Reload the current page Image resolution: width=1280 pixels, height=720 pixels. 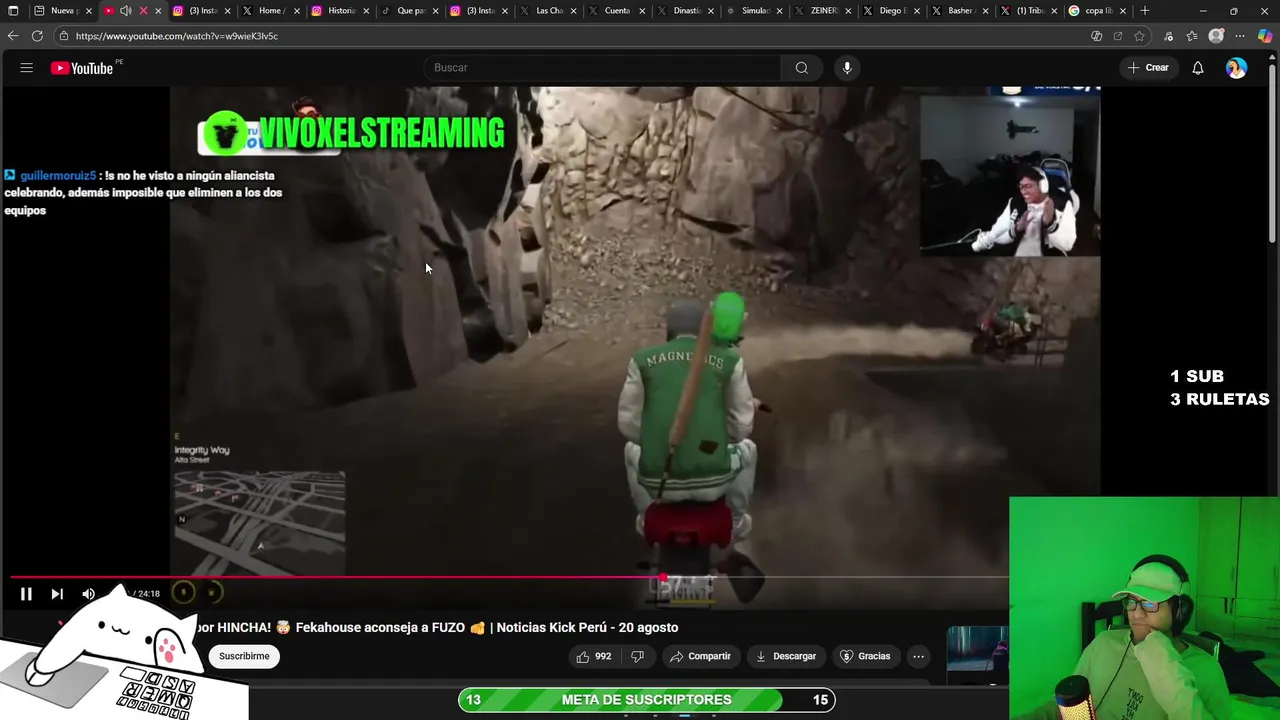(x=37, y=36)
